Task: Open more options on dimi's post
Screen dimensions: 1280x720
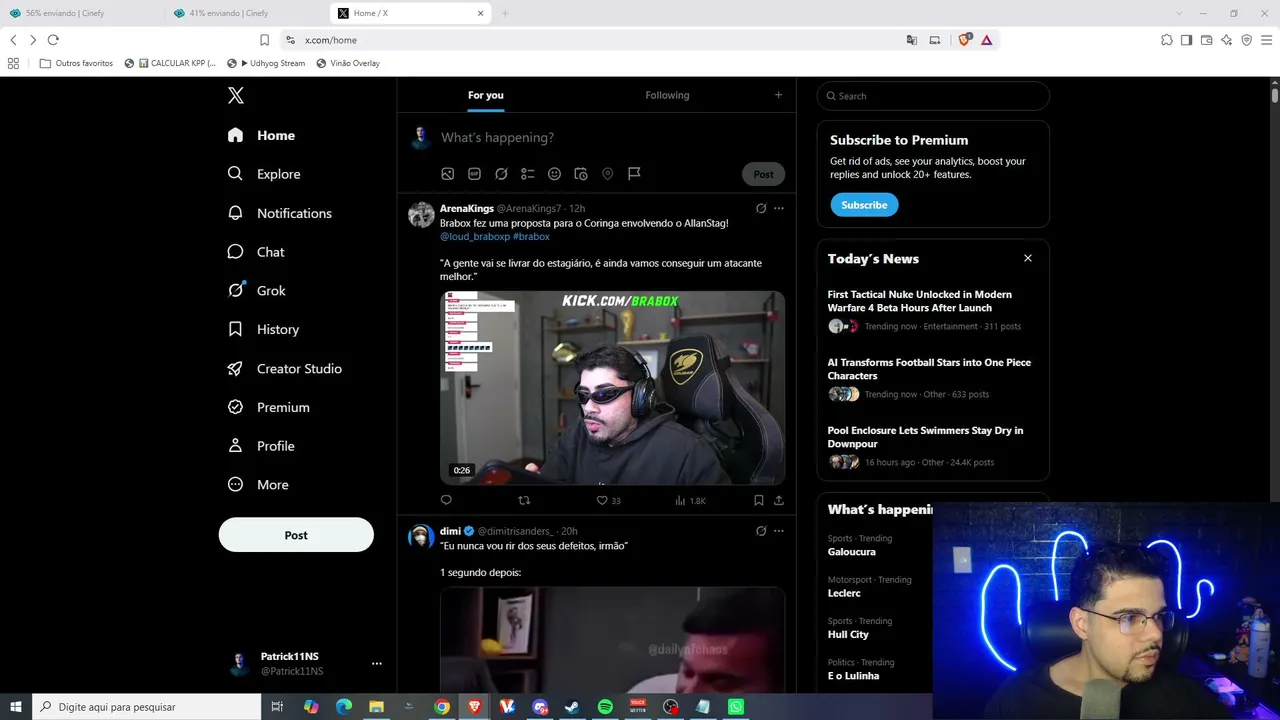Action: [x=779, y=531]
